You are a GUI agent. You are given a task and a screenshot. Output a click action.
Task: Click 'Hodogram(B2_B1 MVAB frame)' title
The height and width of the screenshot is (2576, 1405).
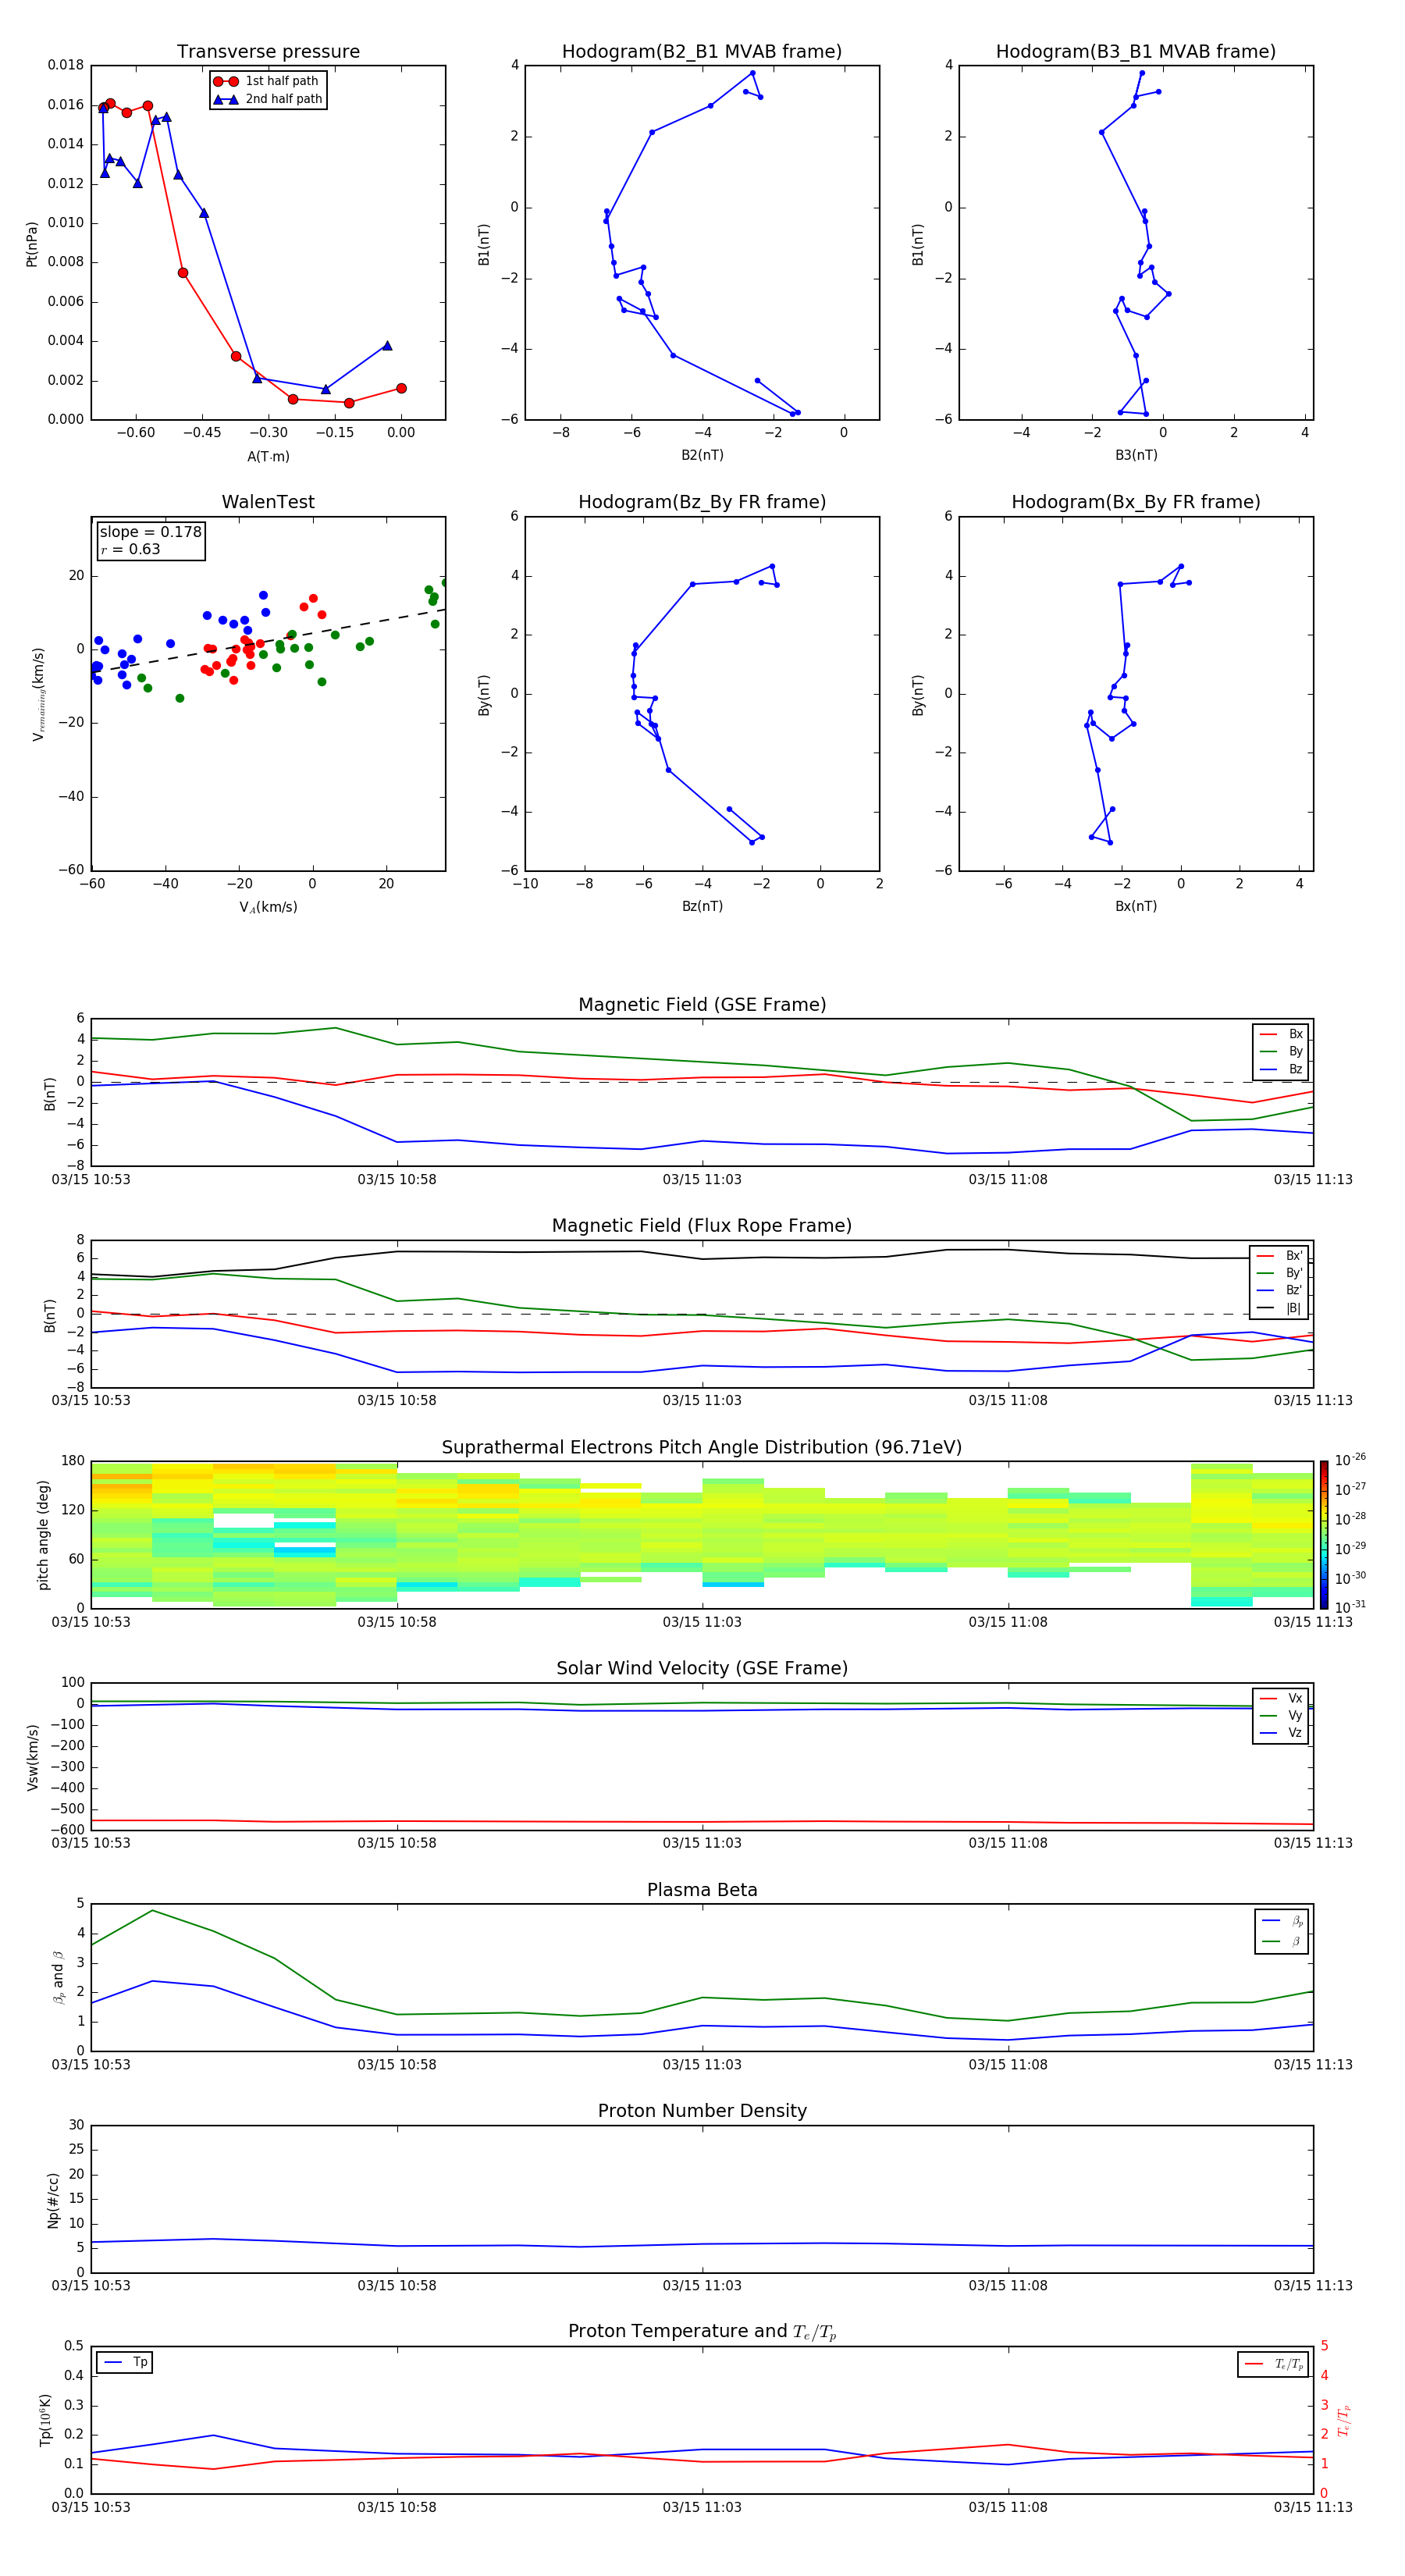(x=702, y=51)
